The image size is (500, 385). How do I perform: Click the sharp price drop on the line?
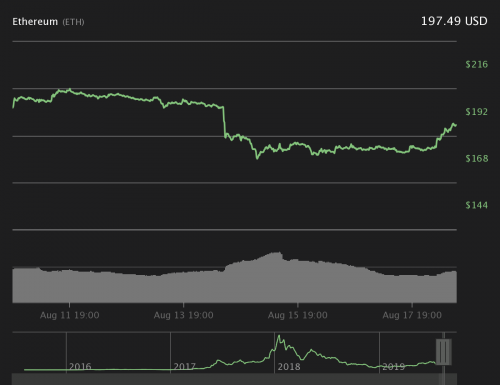pos(224,122)
